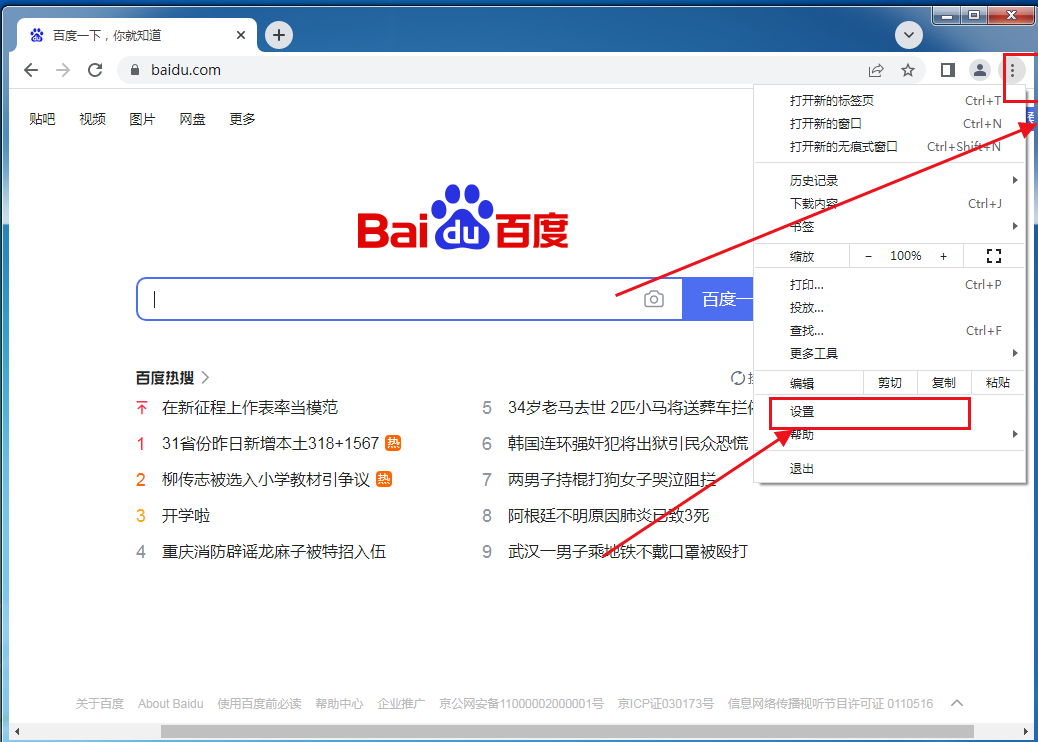This screenshot has width=1038, height=742.
Task: Increase zoom with the plus button
Action: click(943, 256)
